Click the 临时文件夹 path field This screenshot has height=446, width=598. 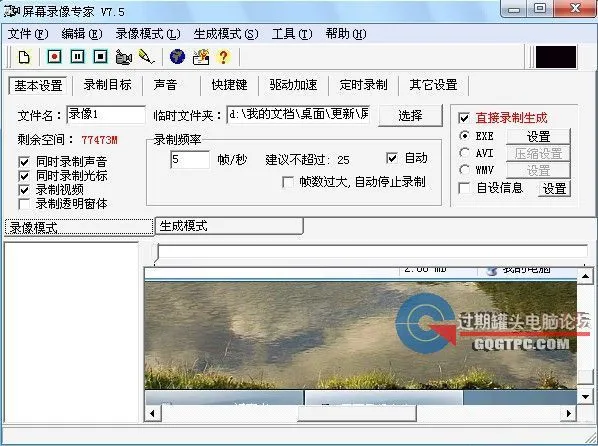pos(299,114)
